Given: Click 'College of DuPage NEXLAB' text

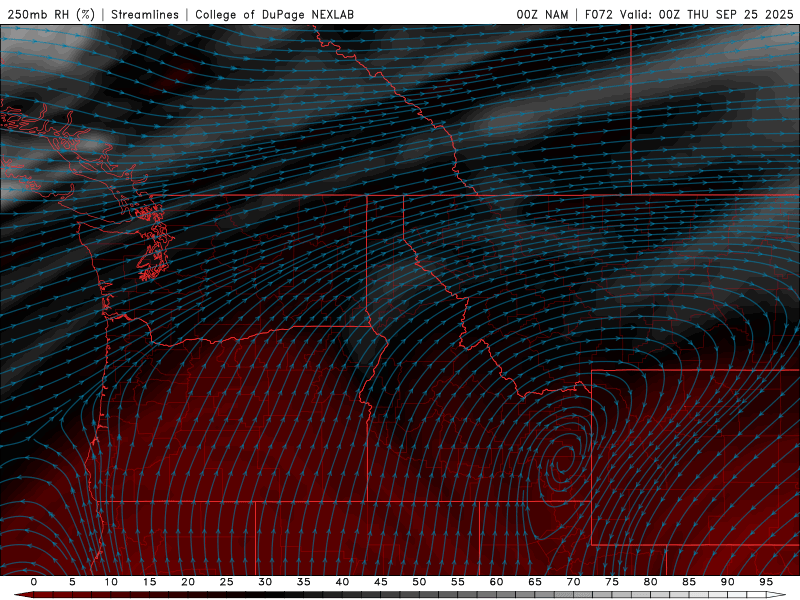Looking at the screenshot, I should click(x=274, y=14).
